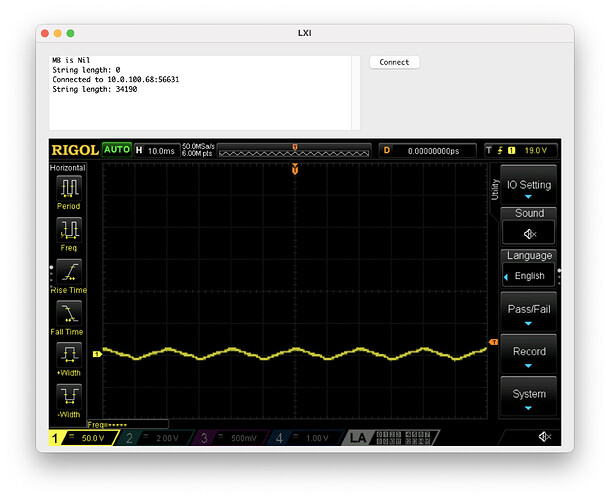
Task: Click the trigger level 19.0 V readout
Action: [536, 151]
